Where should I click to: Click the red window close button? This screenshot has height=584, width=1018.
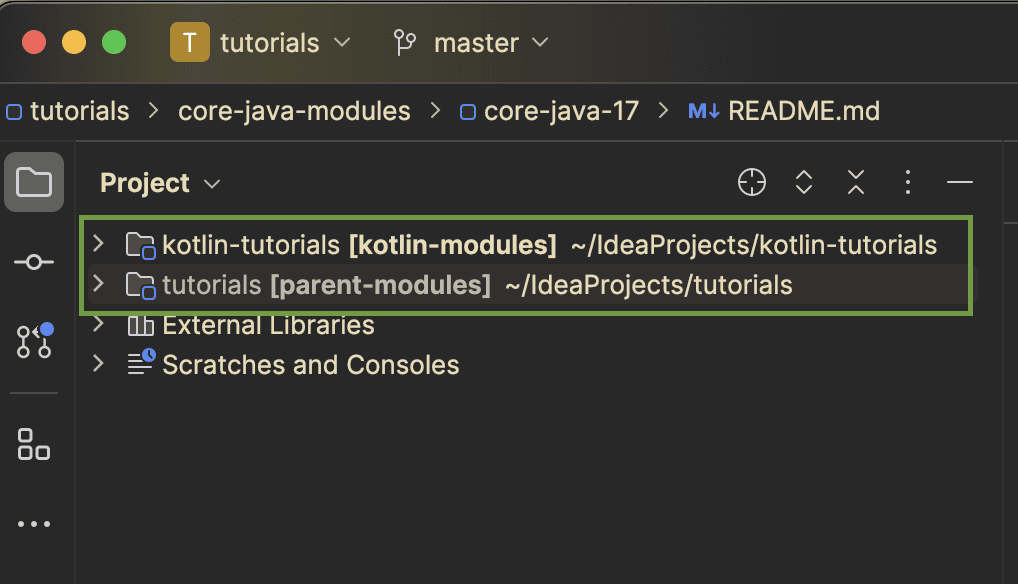(34, 43)
